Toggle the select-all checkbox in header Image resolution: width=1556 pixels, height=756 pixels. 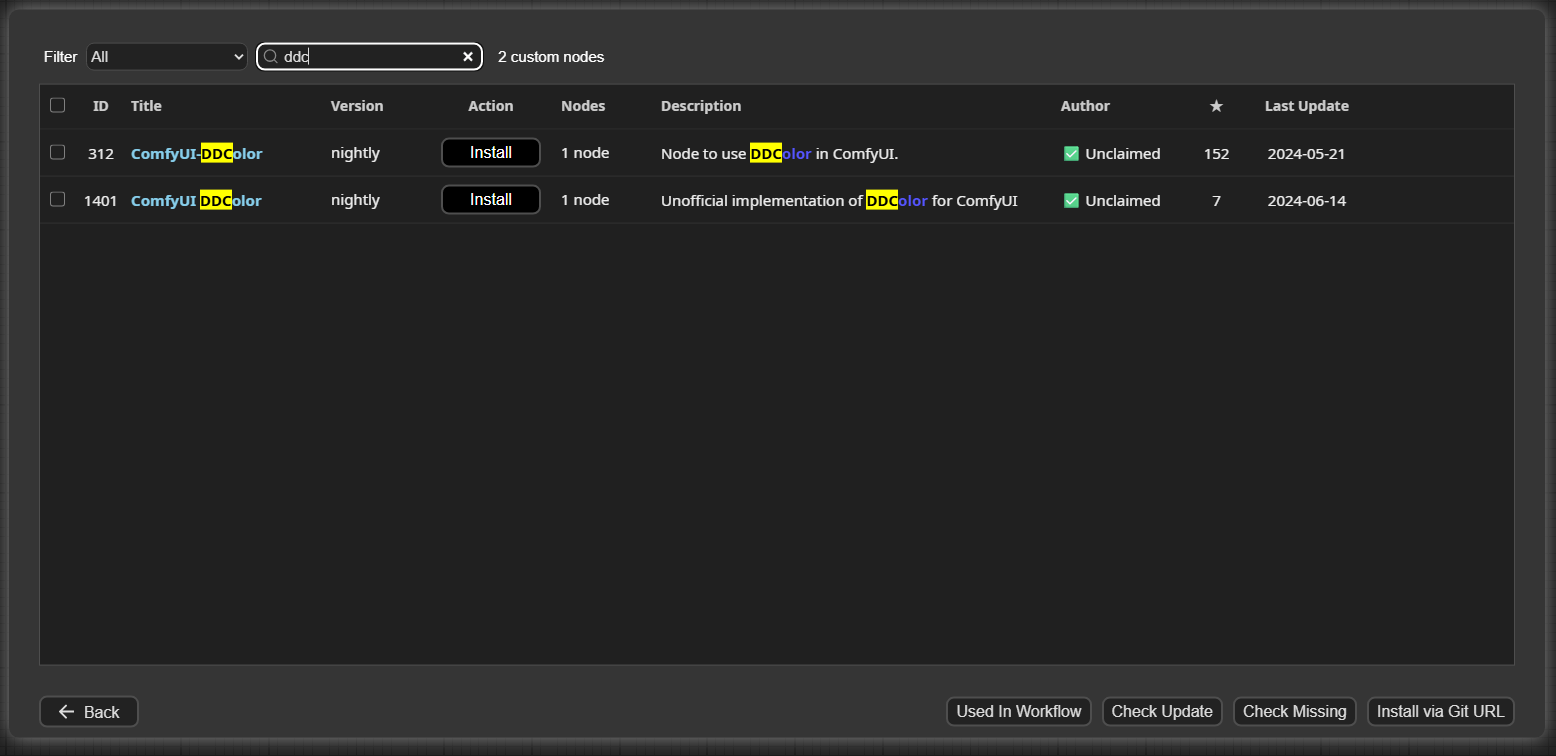[x=57, y=105]
